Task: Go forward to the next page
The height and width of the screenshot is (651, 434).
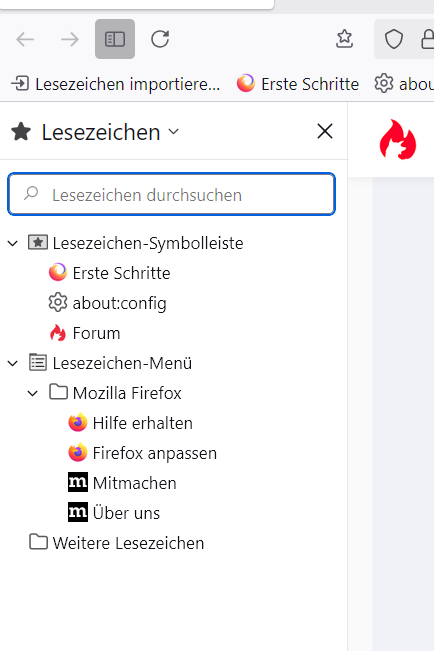Action: pyautogui.click(x=70, y=39)
